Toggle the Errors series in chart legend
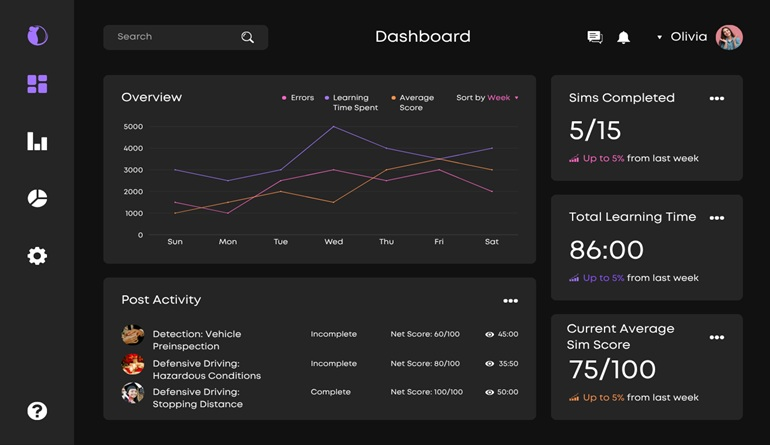Screen dimensions: 770x445 pyautogui.click(x=298, y=98)
